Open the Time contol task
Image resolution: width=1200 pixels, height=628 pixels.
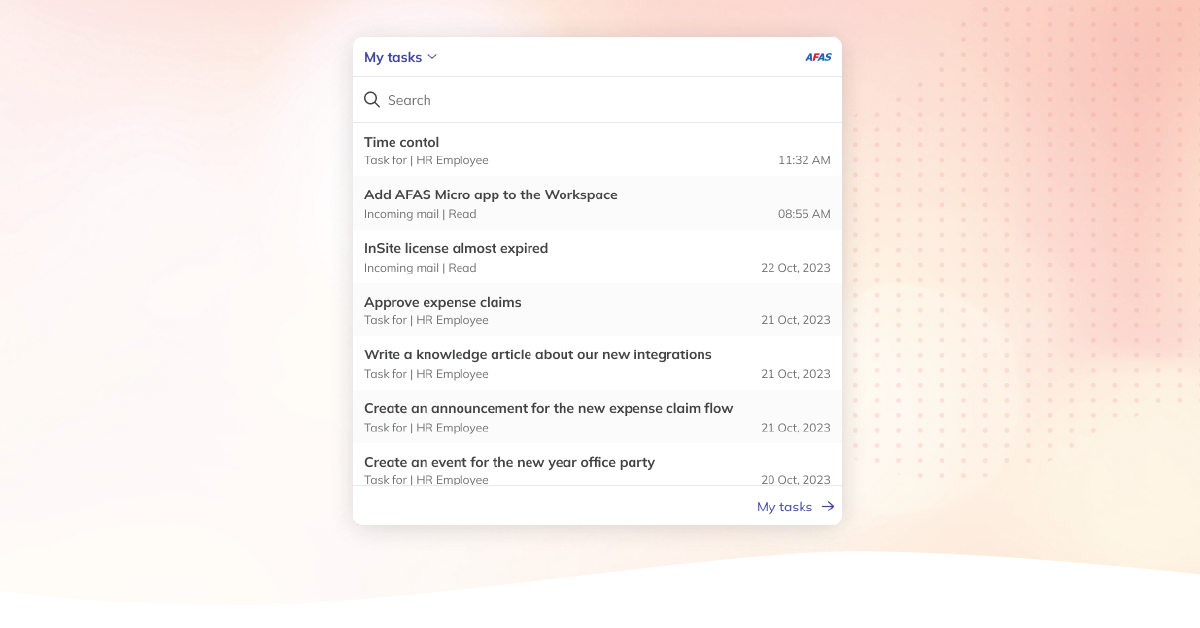tap(402, 142)
